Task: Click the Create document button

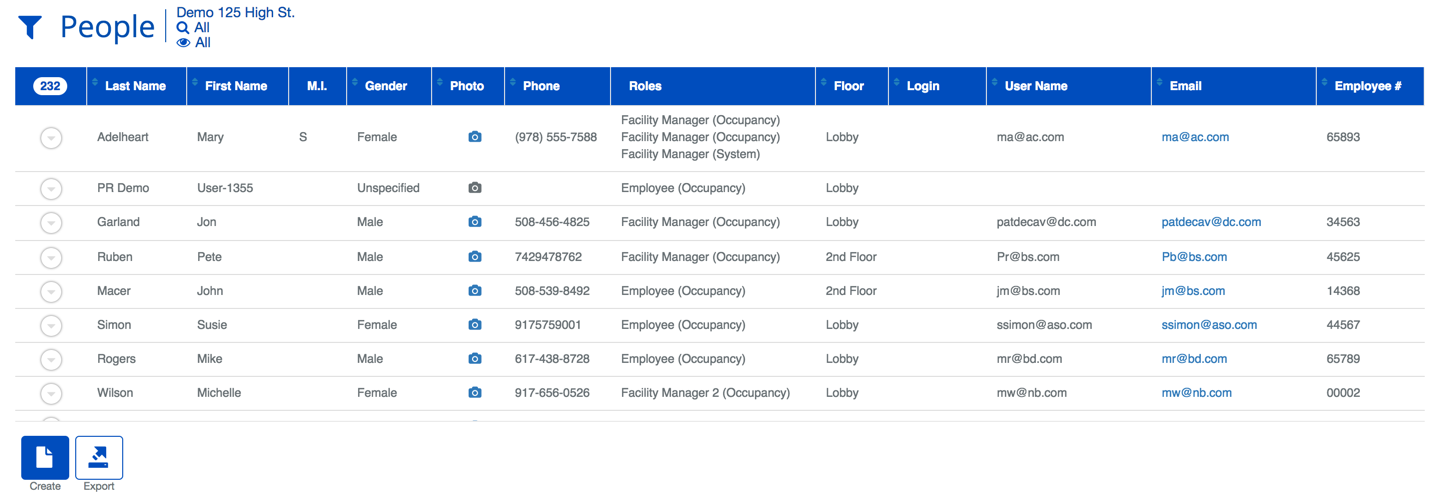Action: click(45, 458)
